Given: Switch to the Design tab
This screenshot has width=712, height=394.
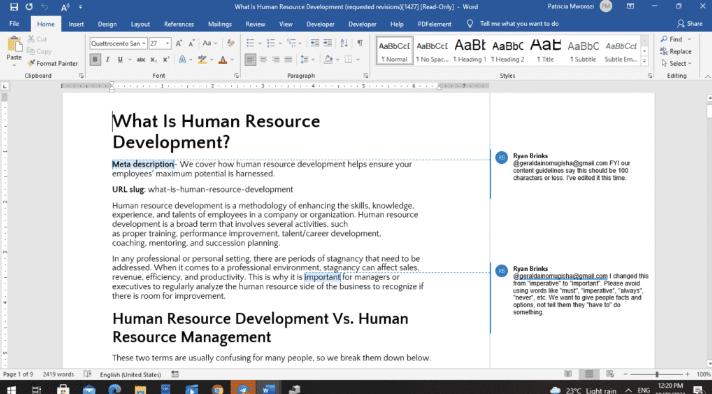Looking at the screenshot, I should click(x=107, y=25).
